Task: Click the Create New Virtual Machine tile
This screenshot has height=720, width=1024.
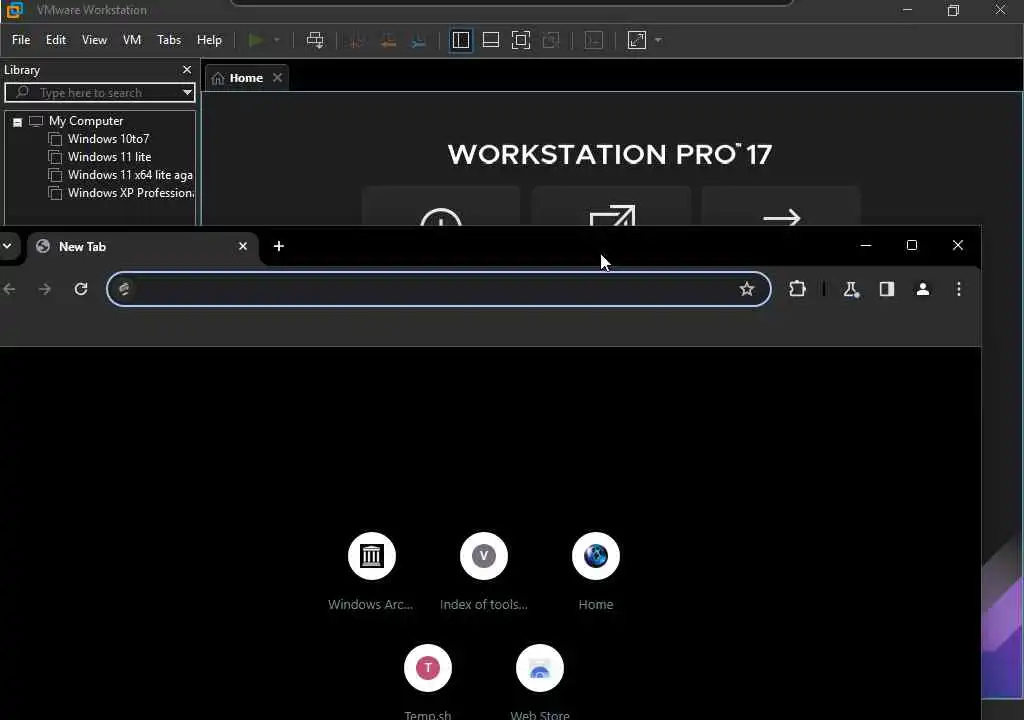Action: point(441,206)
